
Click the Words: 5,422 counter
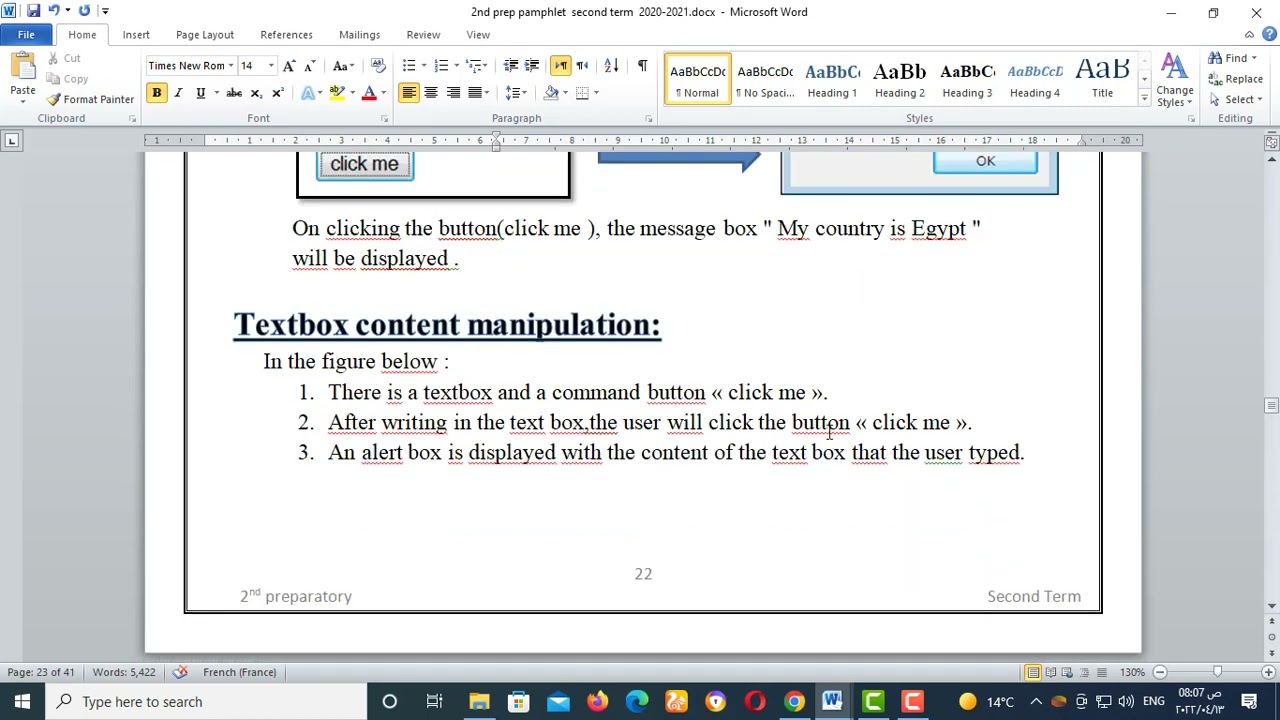point(124,672)
